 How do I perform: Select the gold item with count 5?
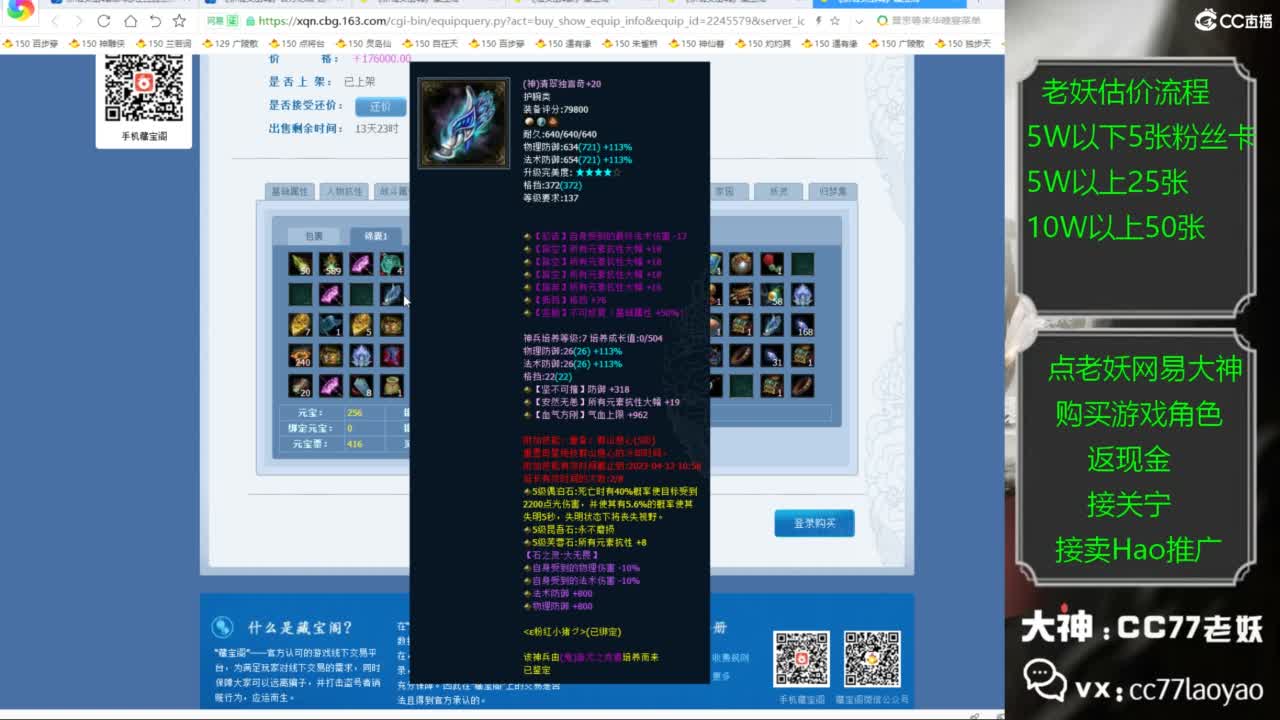click(x=361, y=325)
